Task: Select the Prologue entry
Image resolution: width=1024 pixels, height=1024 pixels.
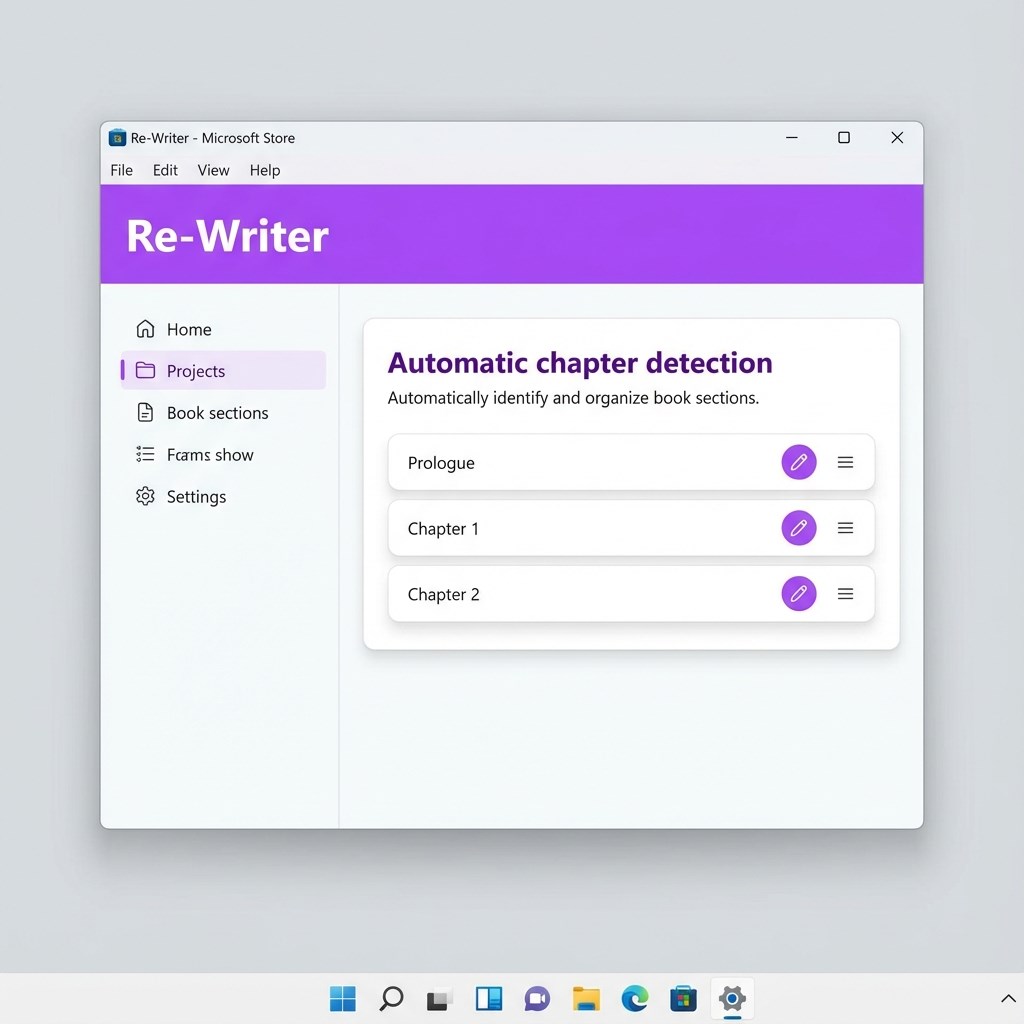Action: (440, 462)
